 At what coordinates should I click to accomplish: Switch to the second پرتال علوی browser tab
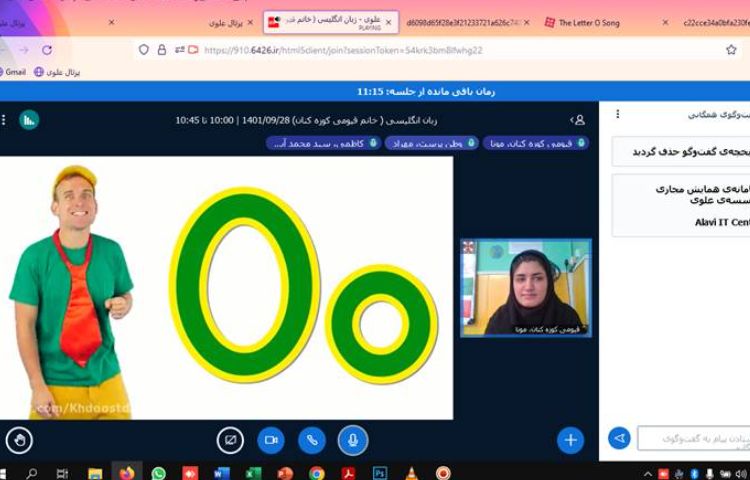point(225,22)
